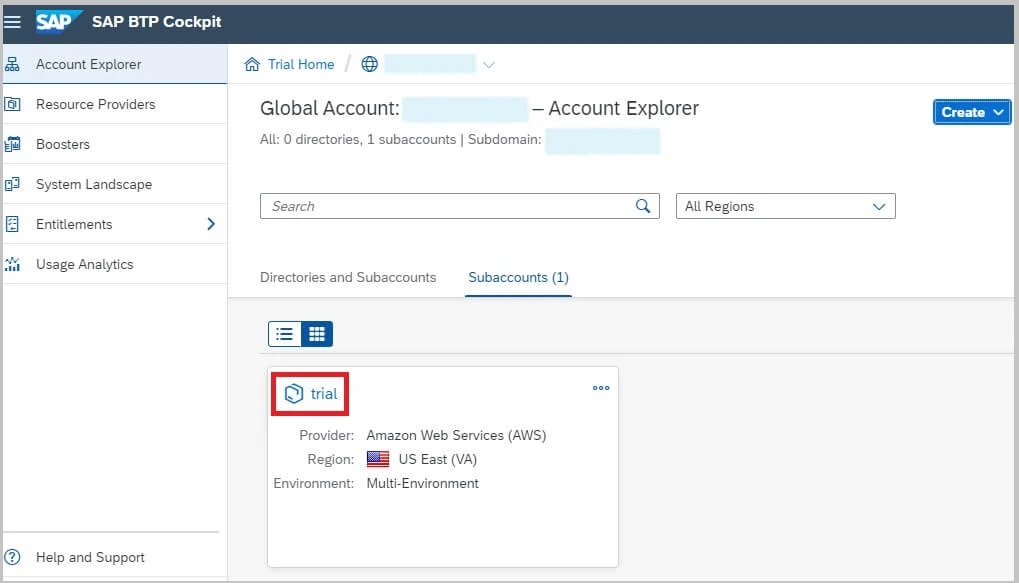Expand the Entitlements submenu arrow
This screenshot has height=583, width=1019.
point(211,224)
